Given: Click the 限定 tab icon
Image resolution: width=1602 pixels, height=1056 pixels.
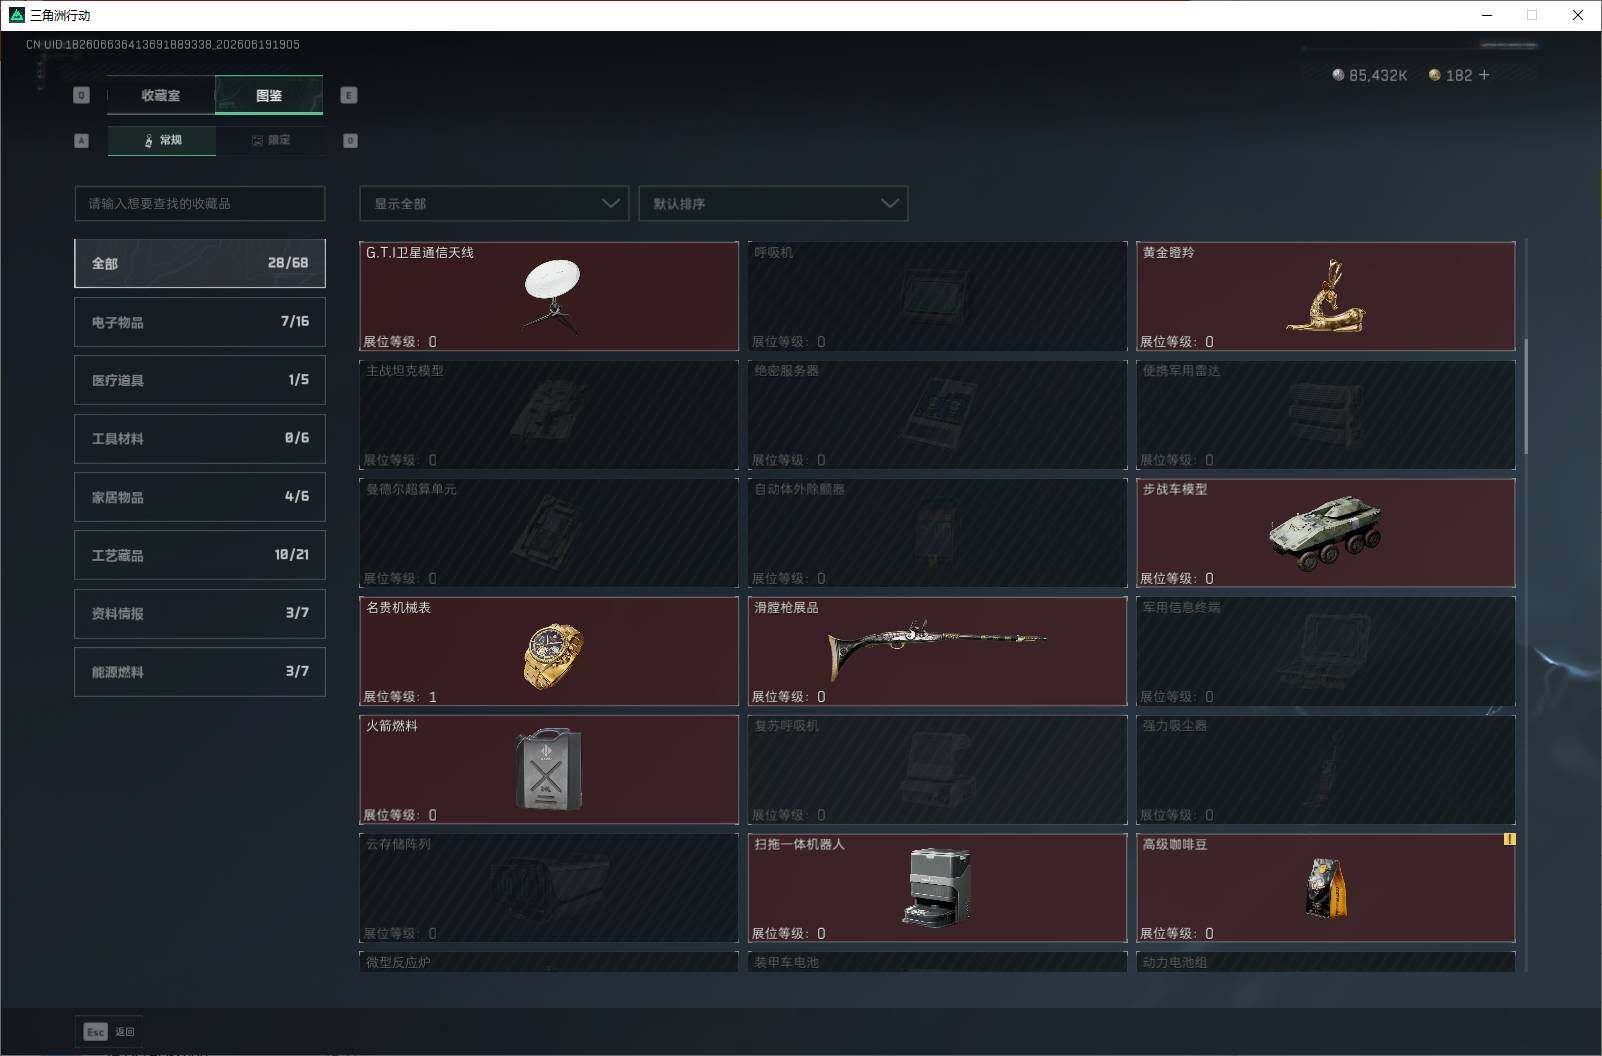Looking at the screenshot, I should [x=257, y=140].
